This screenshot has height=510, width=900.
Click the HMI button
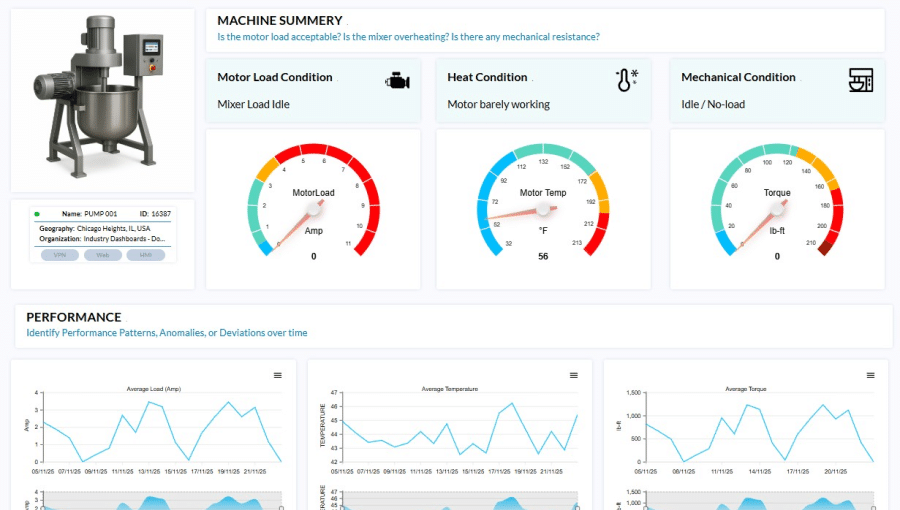146,255
